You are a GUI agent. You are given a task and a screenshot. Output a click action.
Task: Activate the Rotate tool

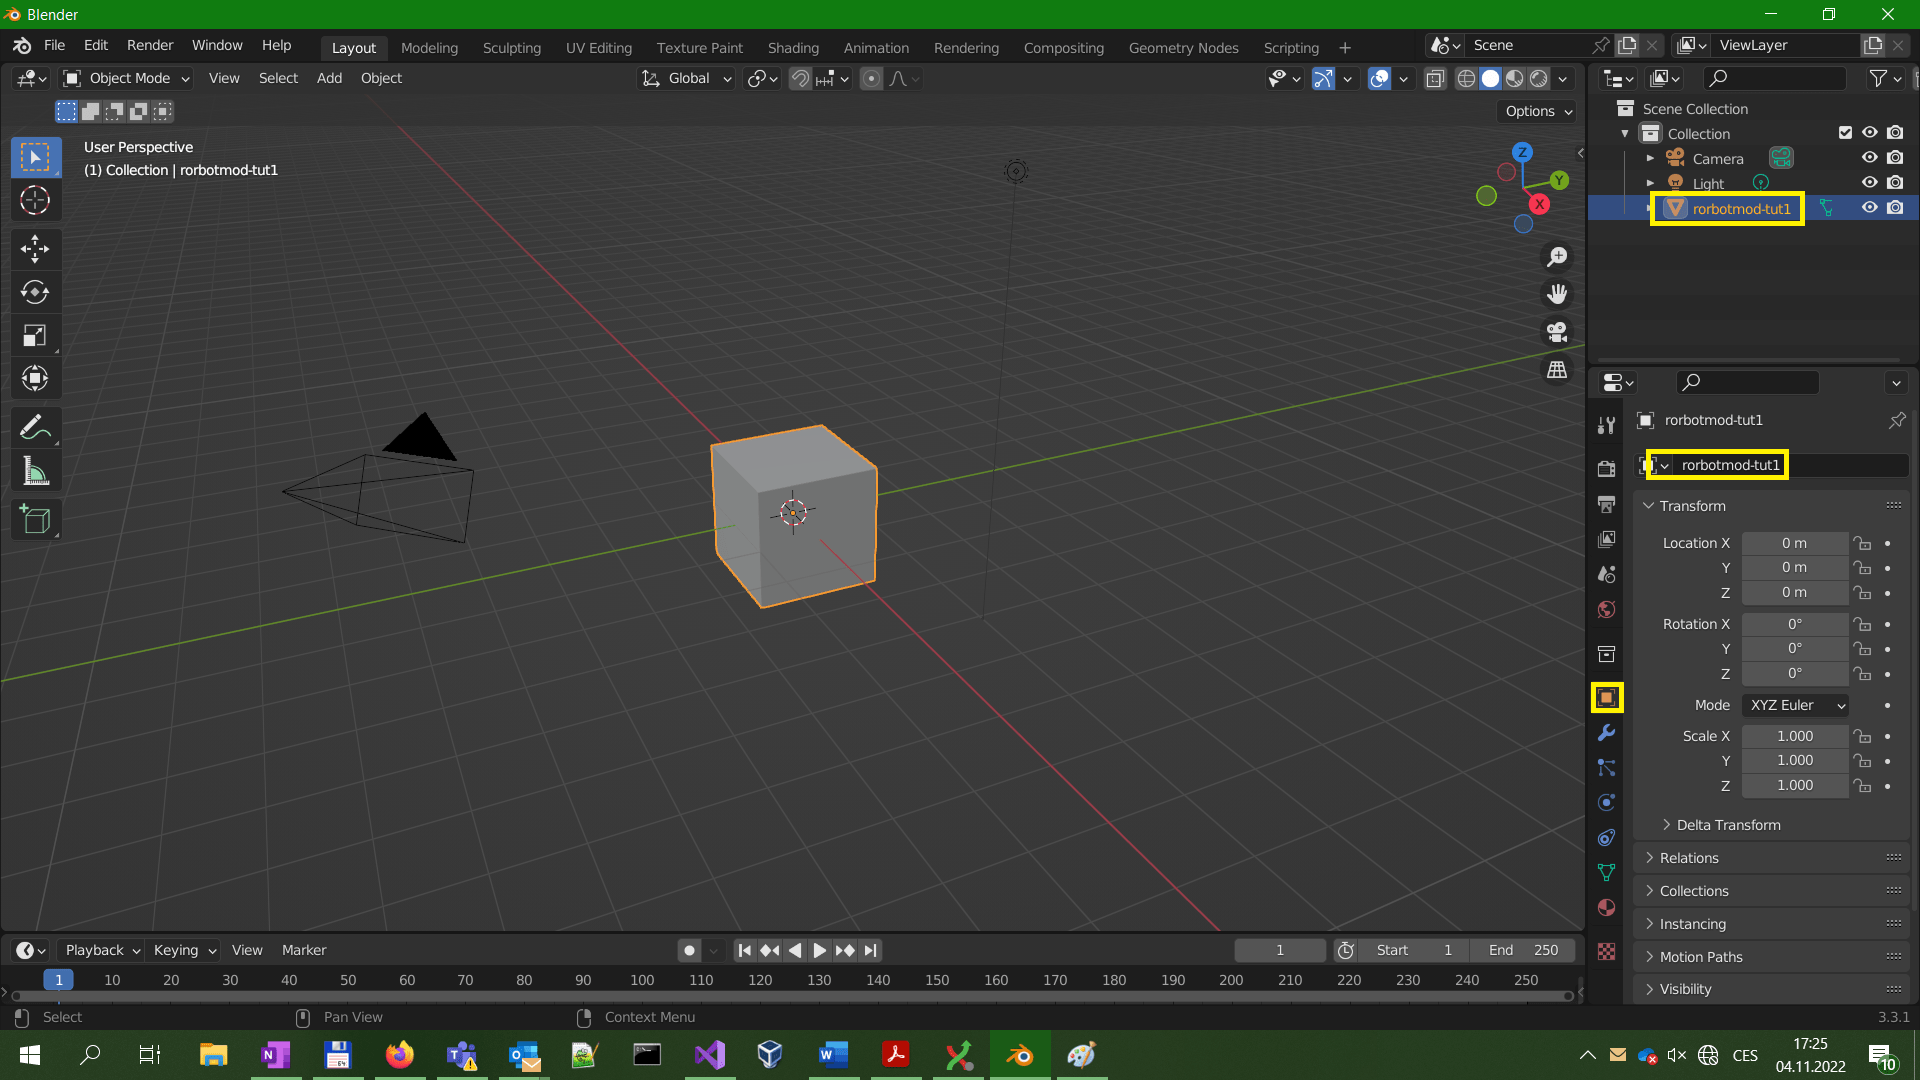point(35,292)
